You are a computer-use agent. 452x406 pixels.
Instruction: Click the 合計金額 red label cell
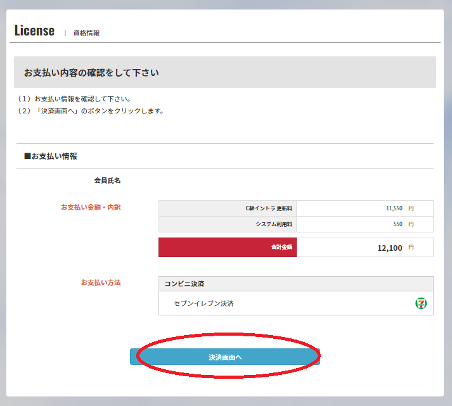(228, 247)
